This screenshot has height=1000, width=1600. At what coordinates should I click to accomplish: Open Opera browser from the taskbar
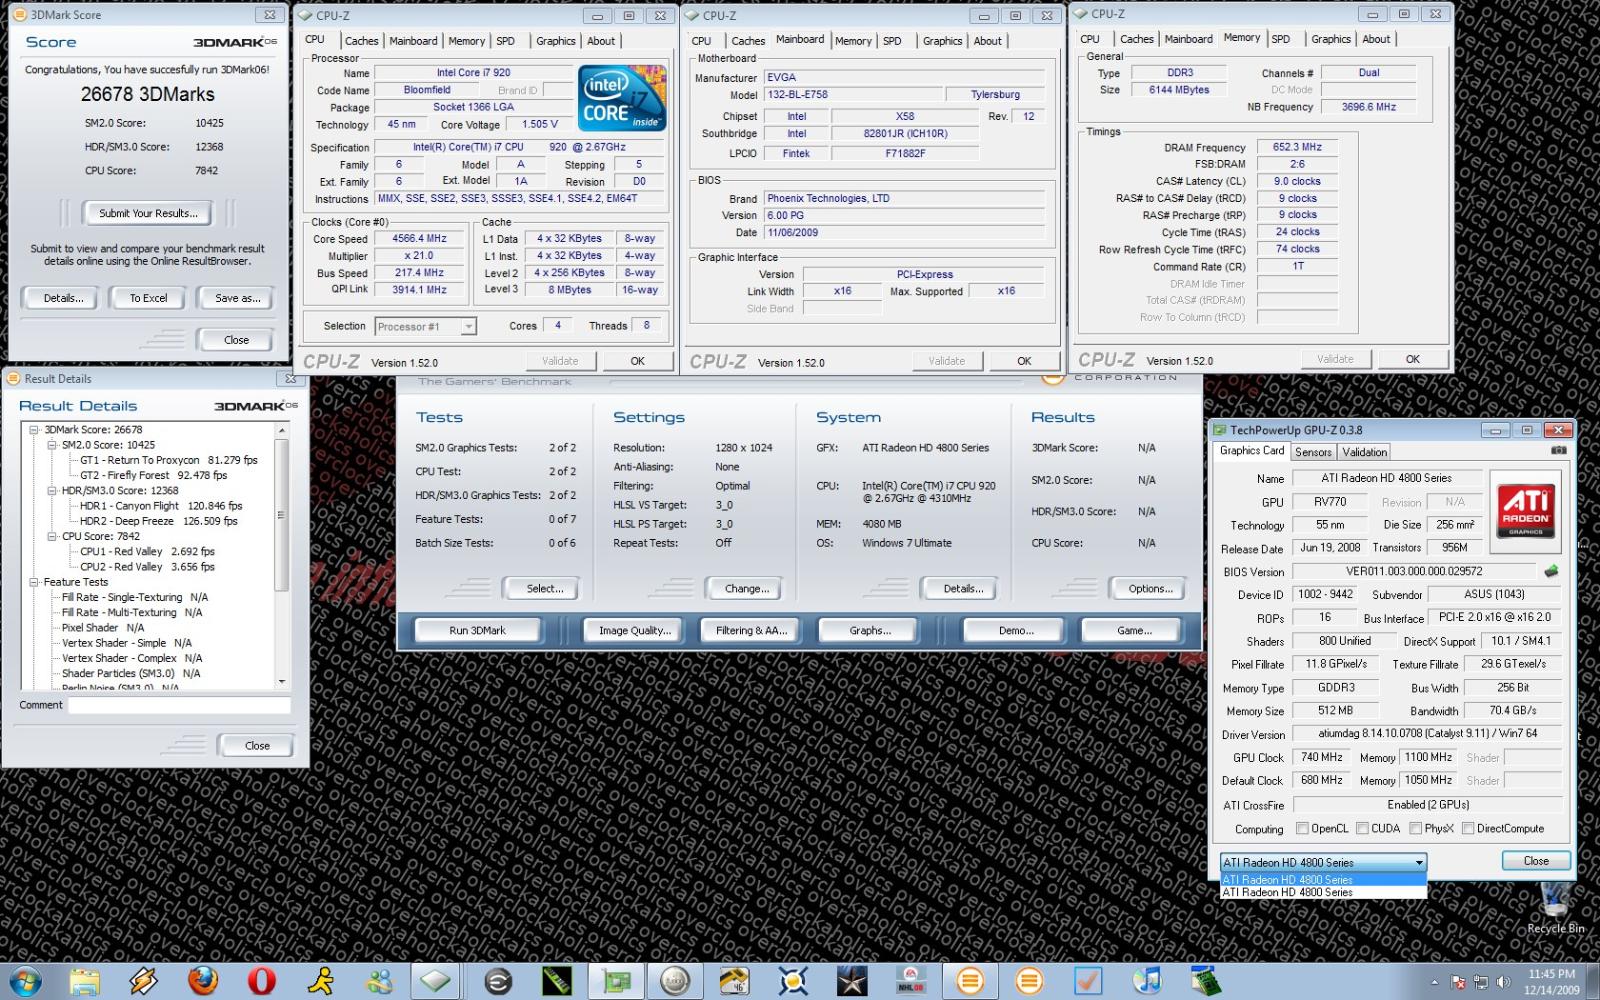coord(262,981)
